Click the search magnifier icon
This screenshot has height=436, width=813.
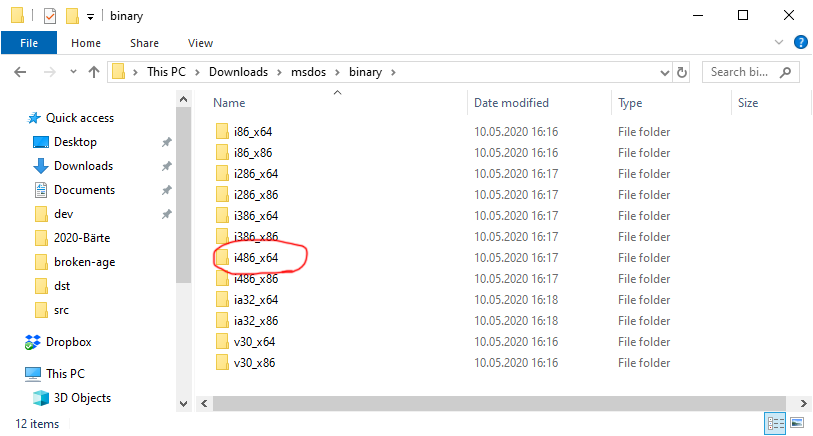click(786, 72)
